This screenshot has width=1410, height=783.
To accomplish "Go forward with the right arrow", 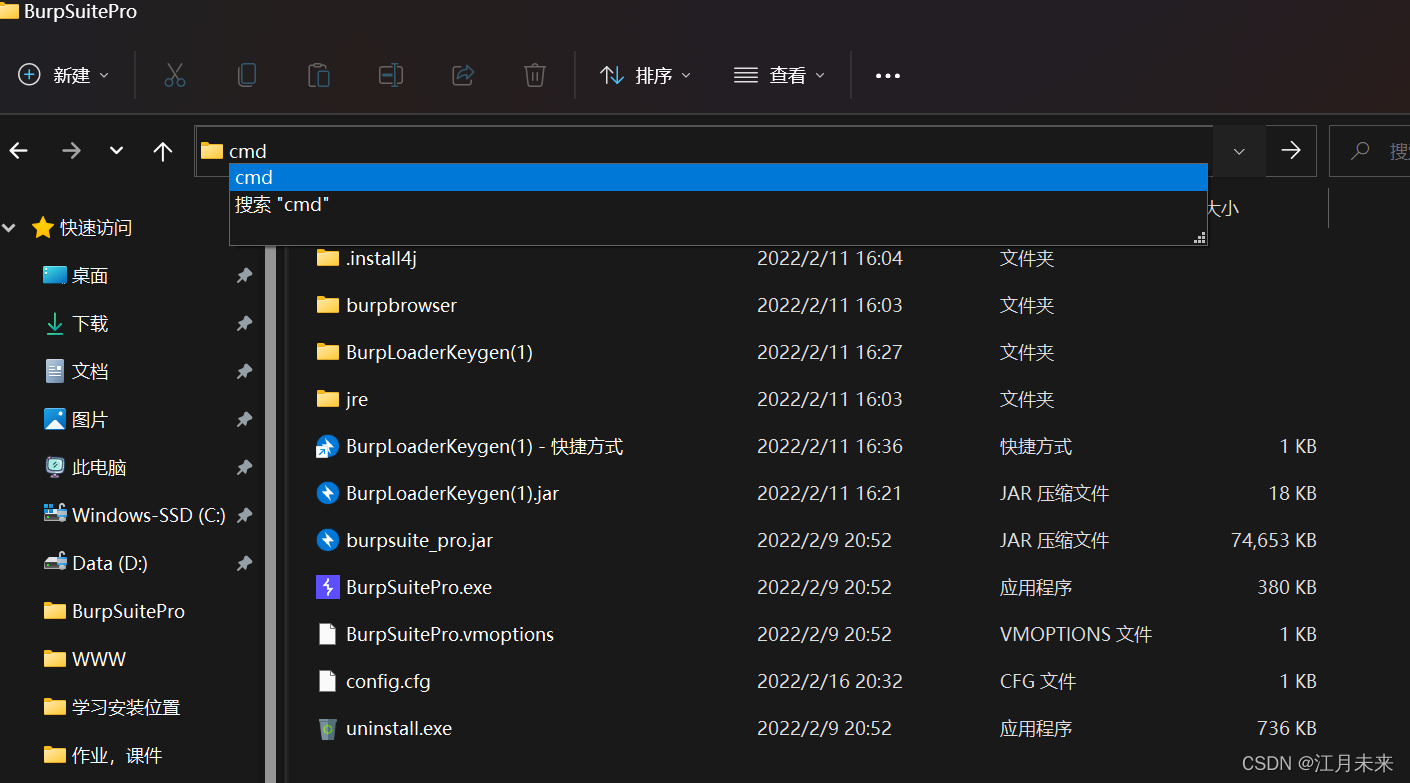I will (x=71, y=151).
